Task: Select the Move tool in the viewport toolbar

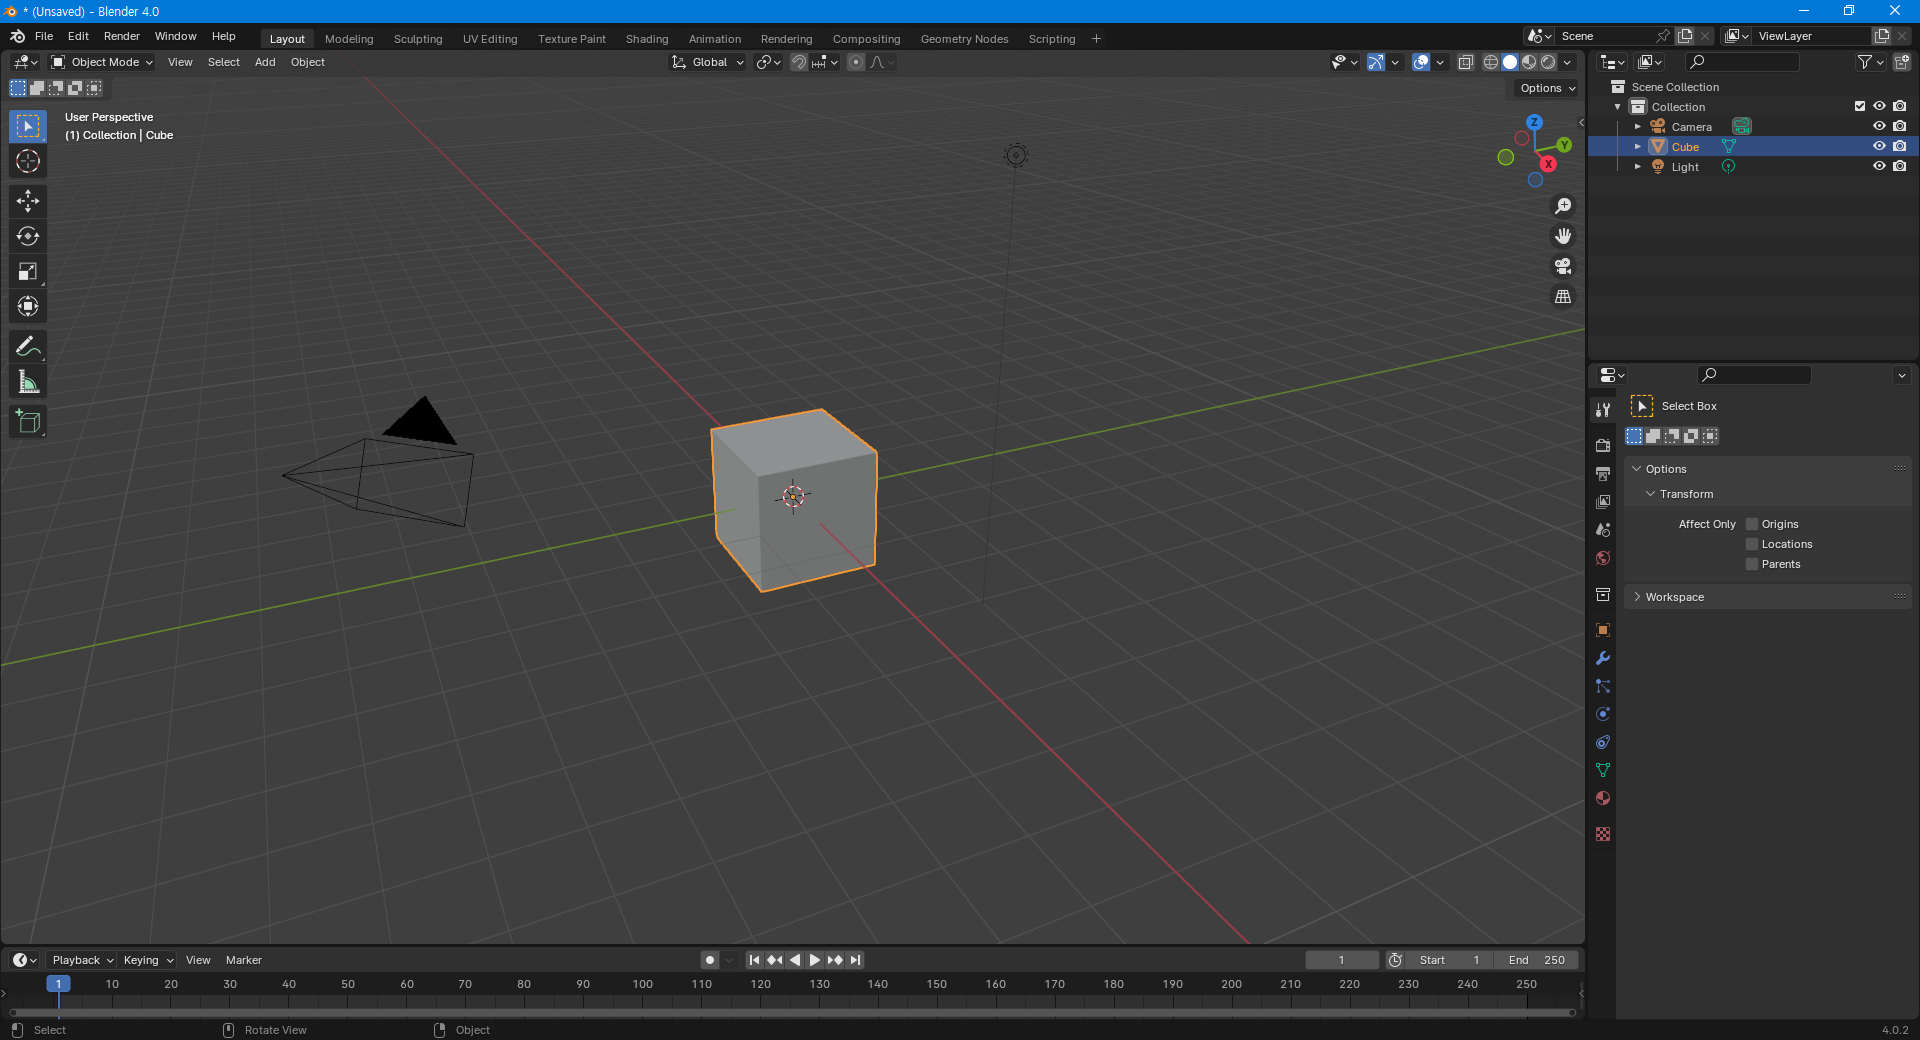Action: click(27, 201)
